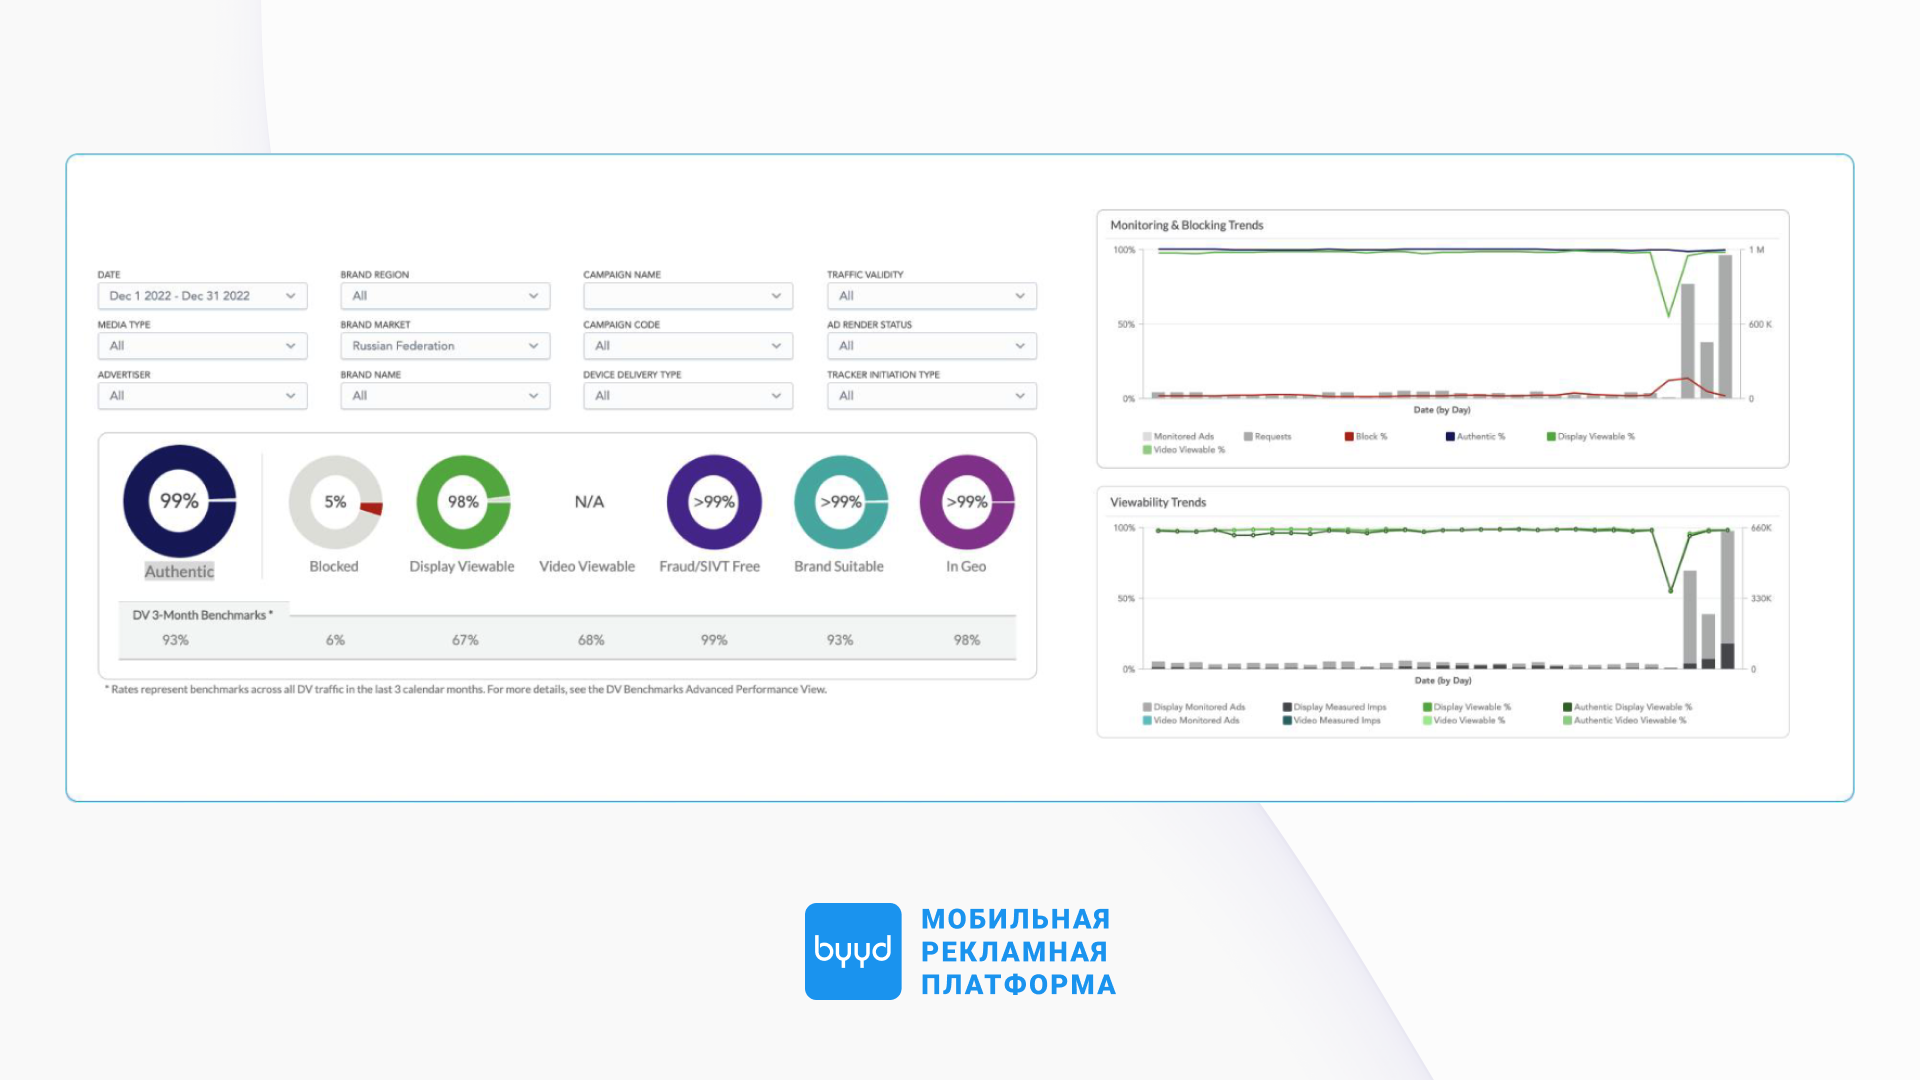Toggle Requests gray legend swatch
This screenshot has width=1920, height=1080.
point(1249,437)
